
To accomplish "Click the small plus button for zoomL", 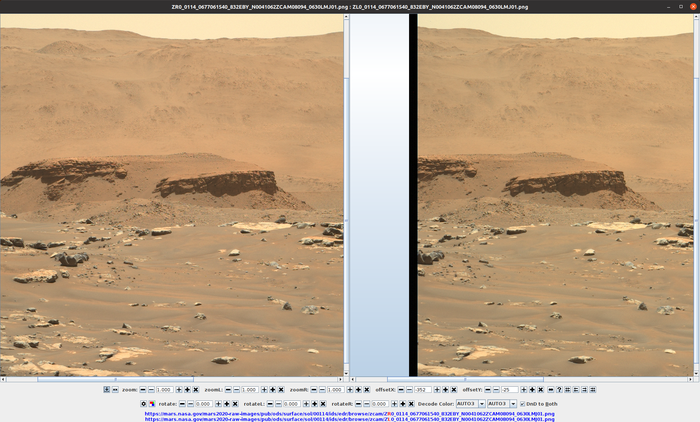I will (x=264, y=390).
